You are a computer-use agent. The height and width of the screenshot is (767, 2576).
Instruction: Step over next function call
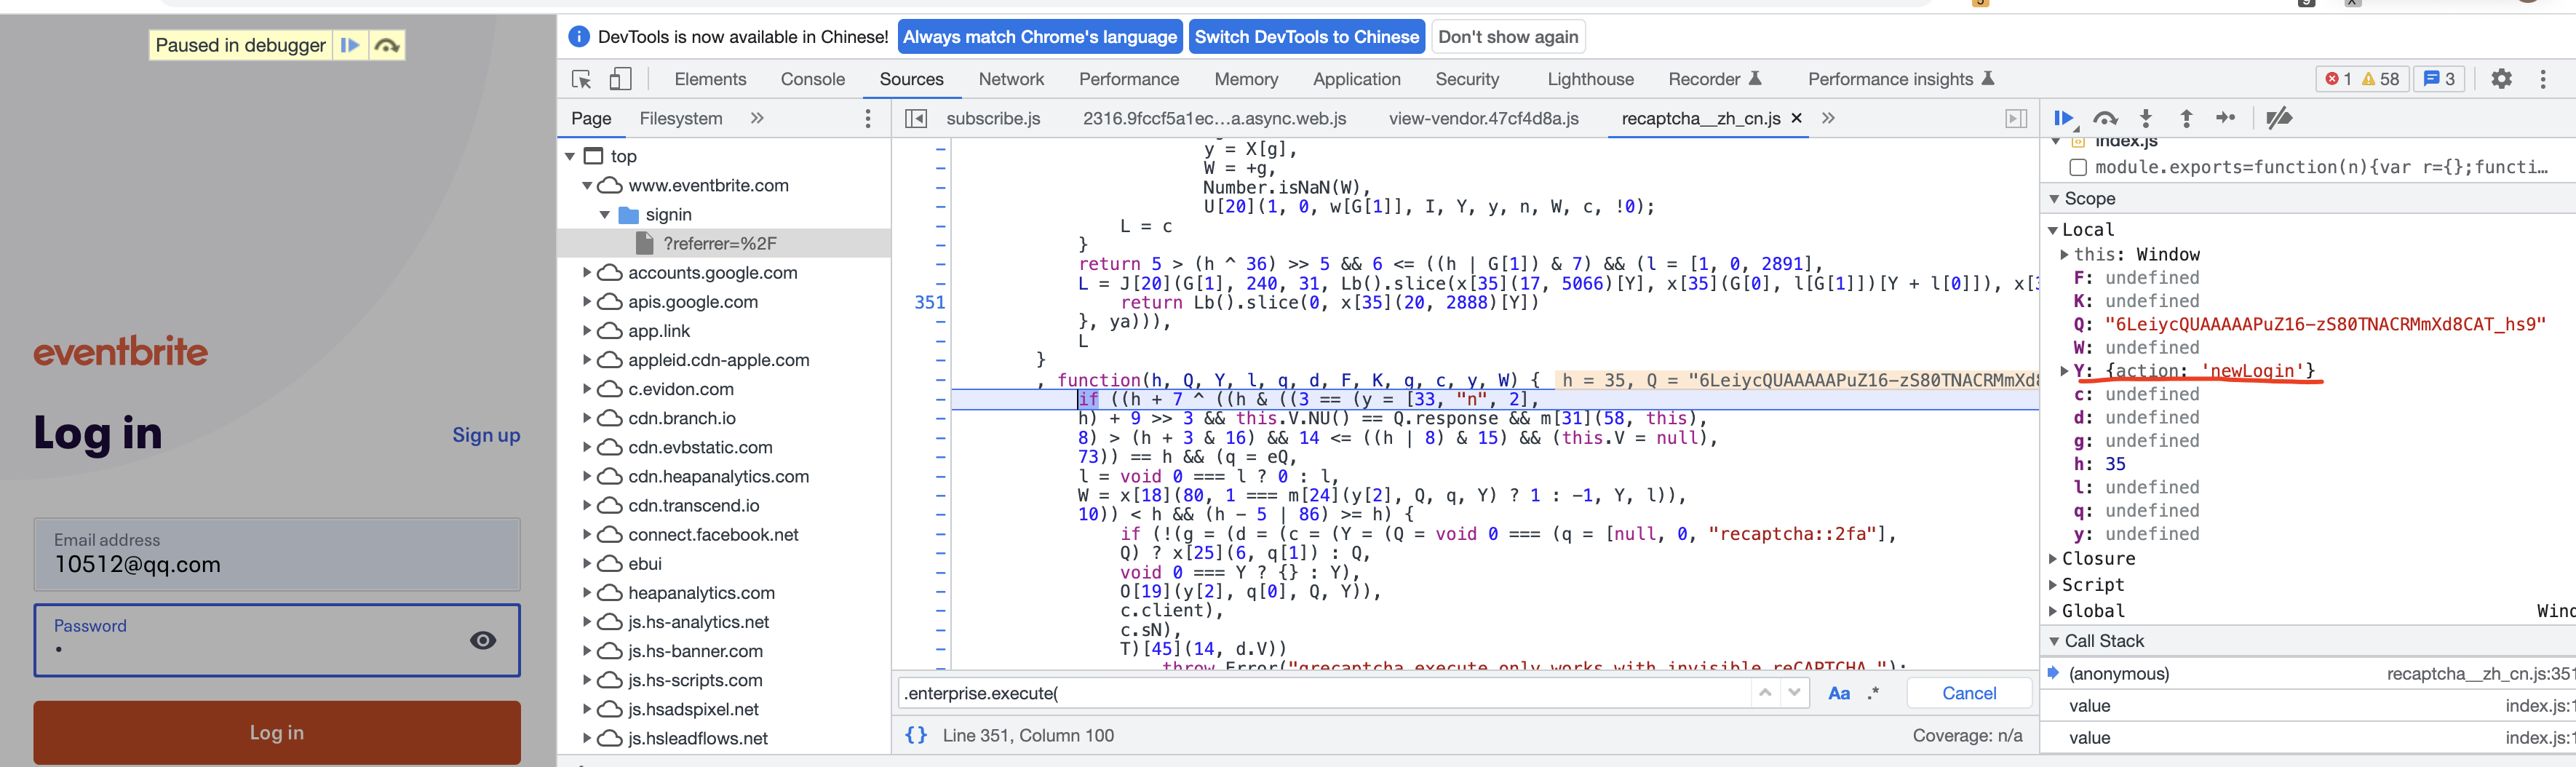point(2105,119)
